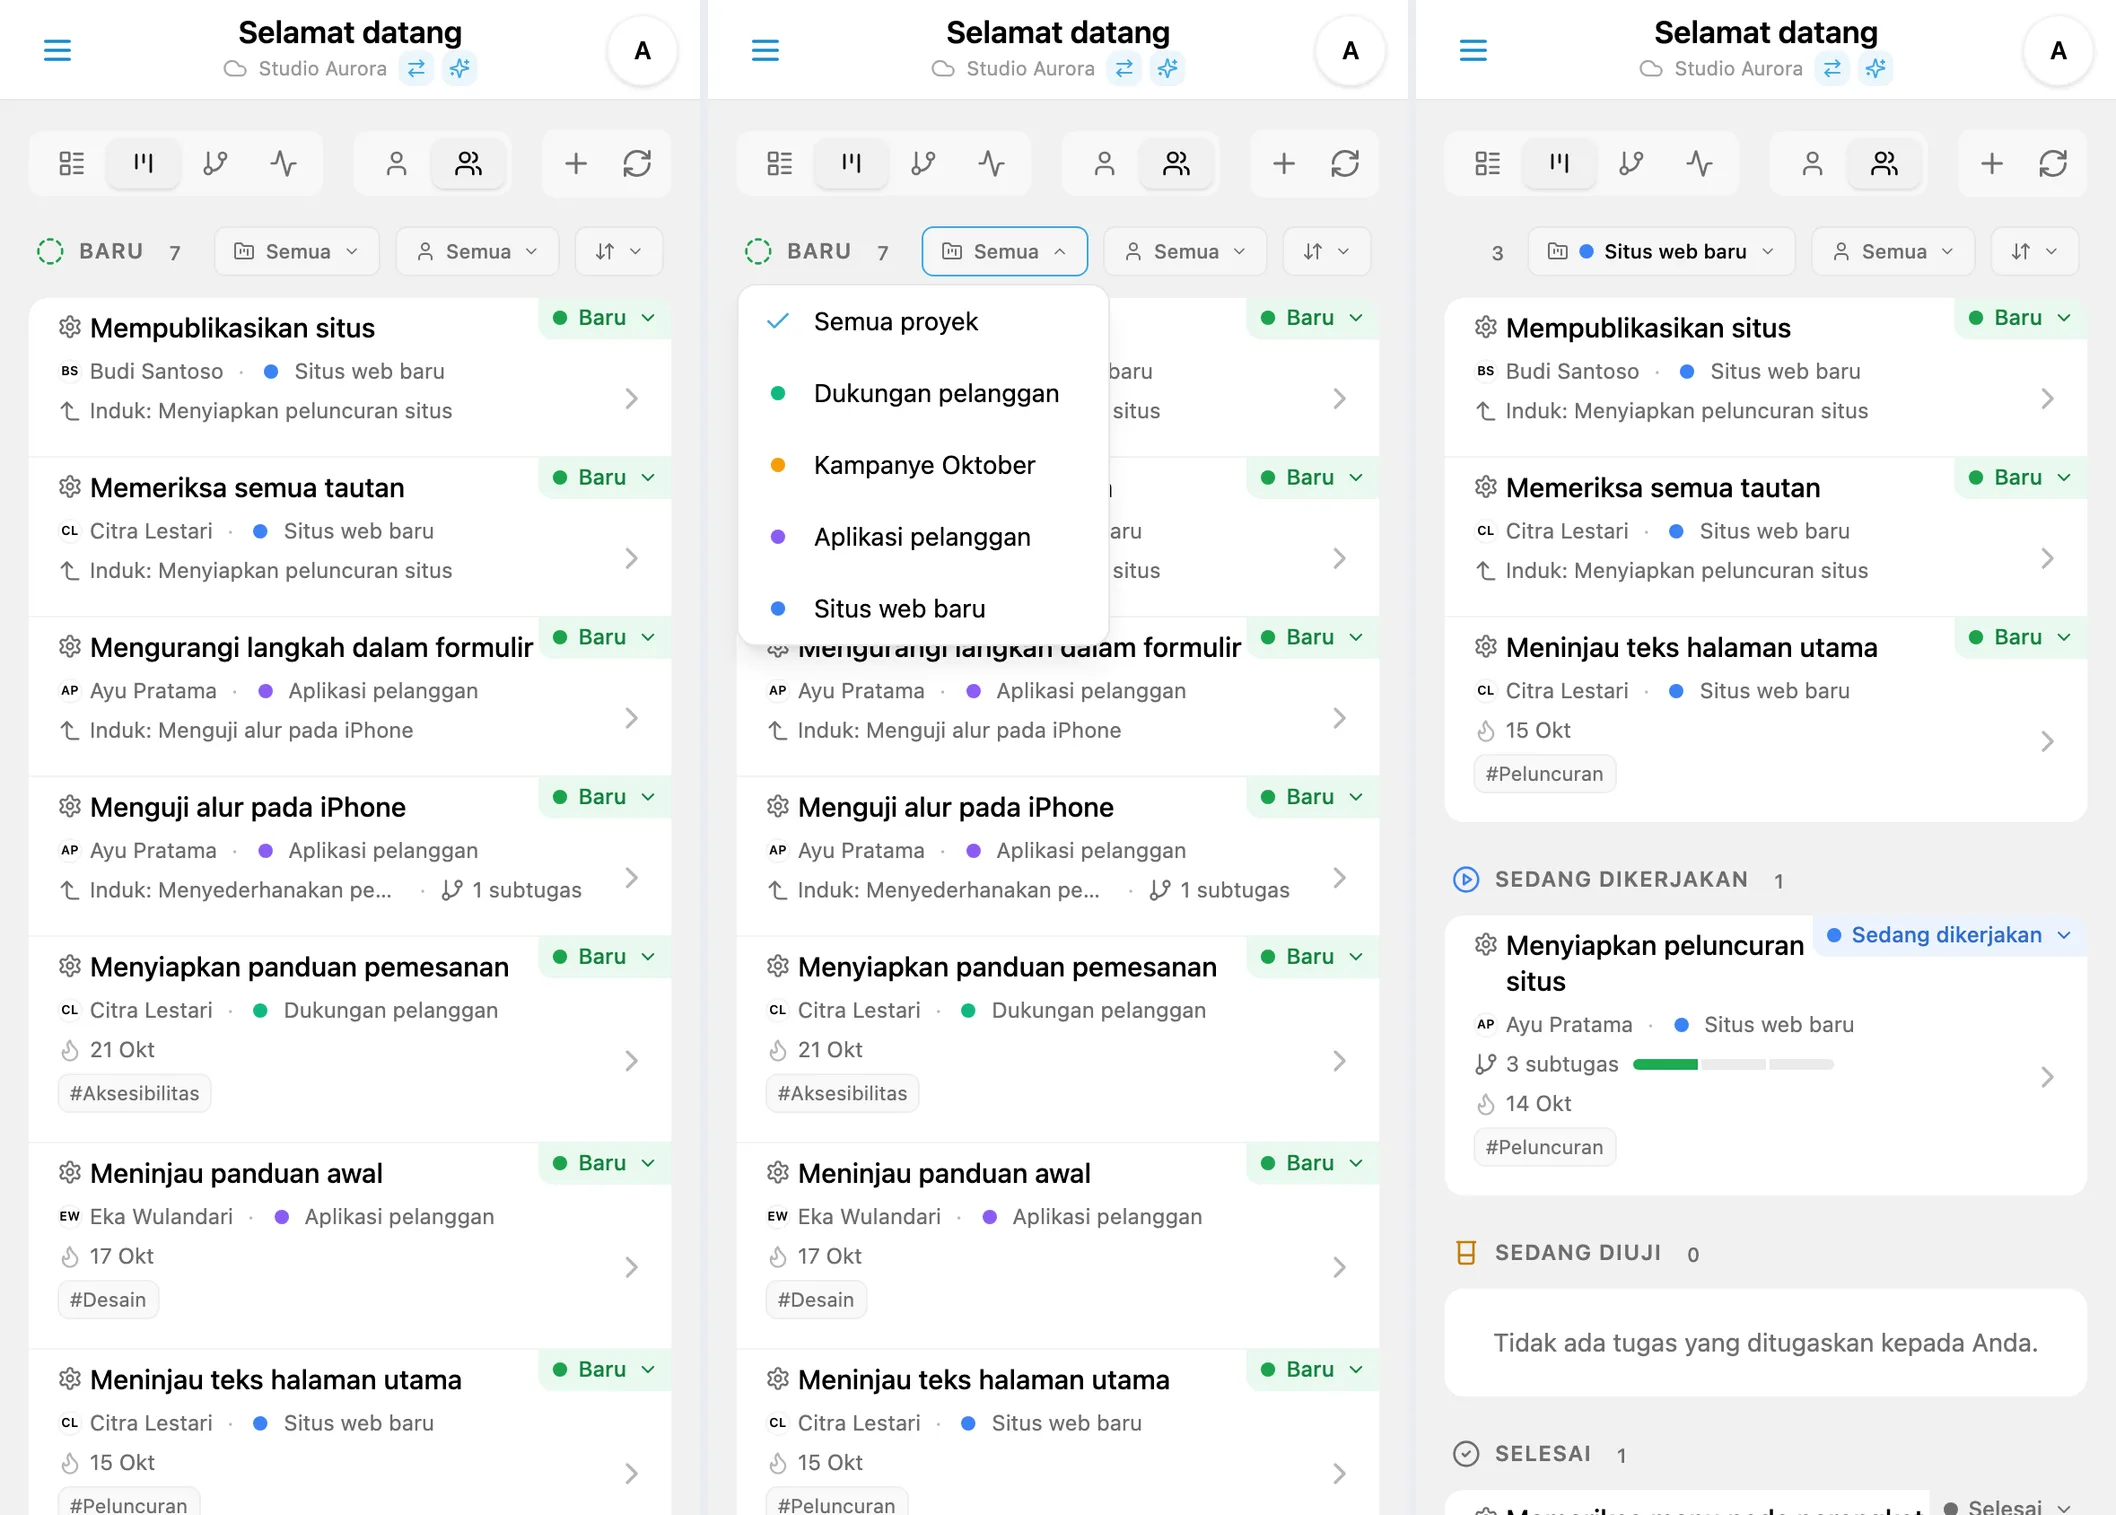Open sort order dropdown in left panel
Image resolution: width=2116 pixels, height=1515 pixels.
click(x=619, y=251)
